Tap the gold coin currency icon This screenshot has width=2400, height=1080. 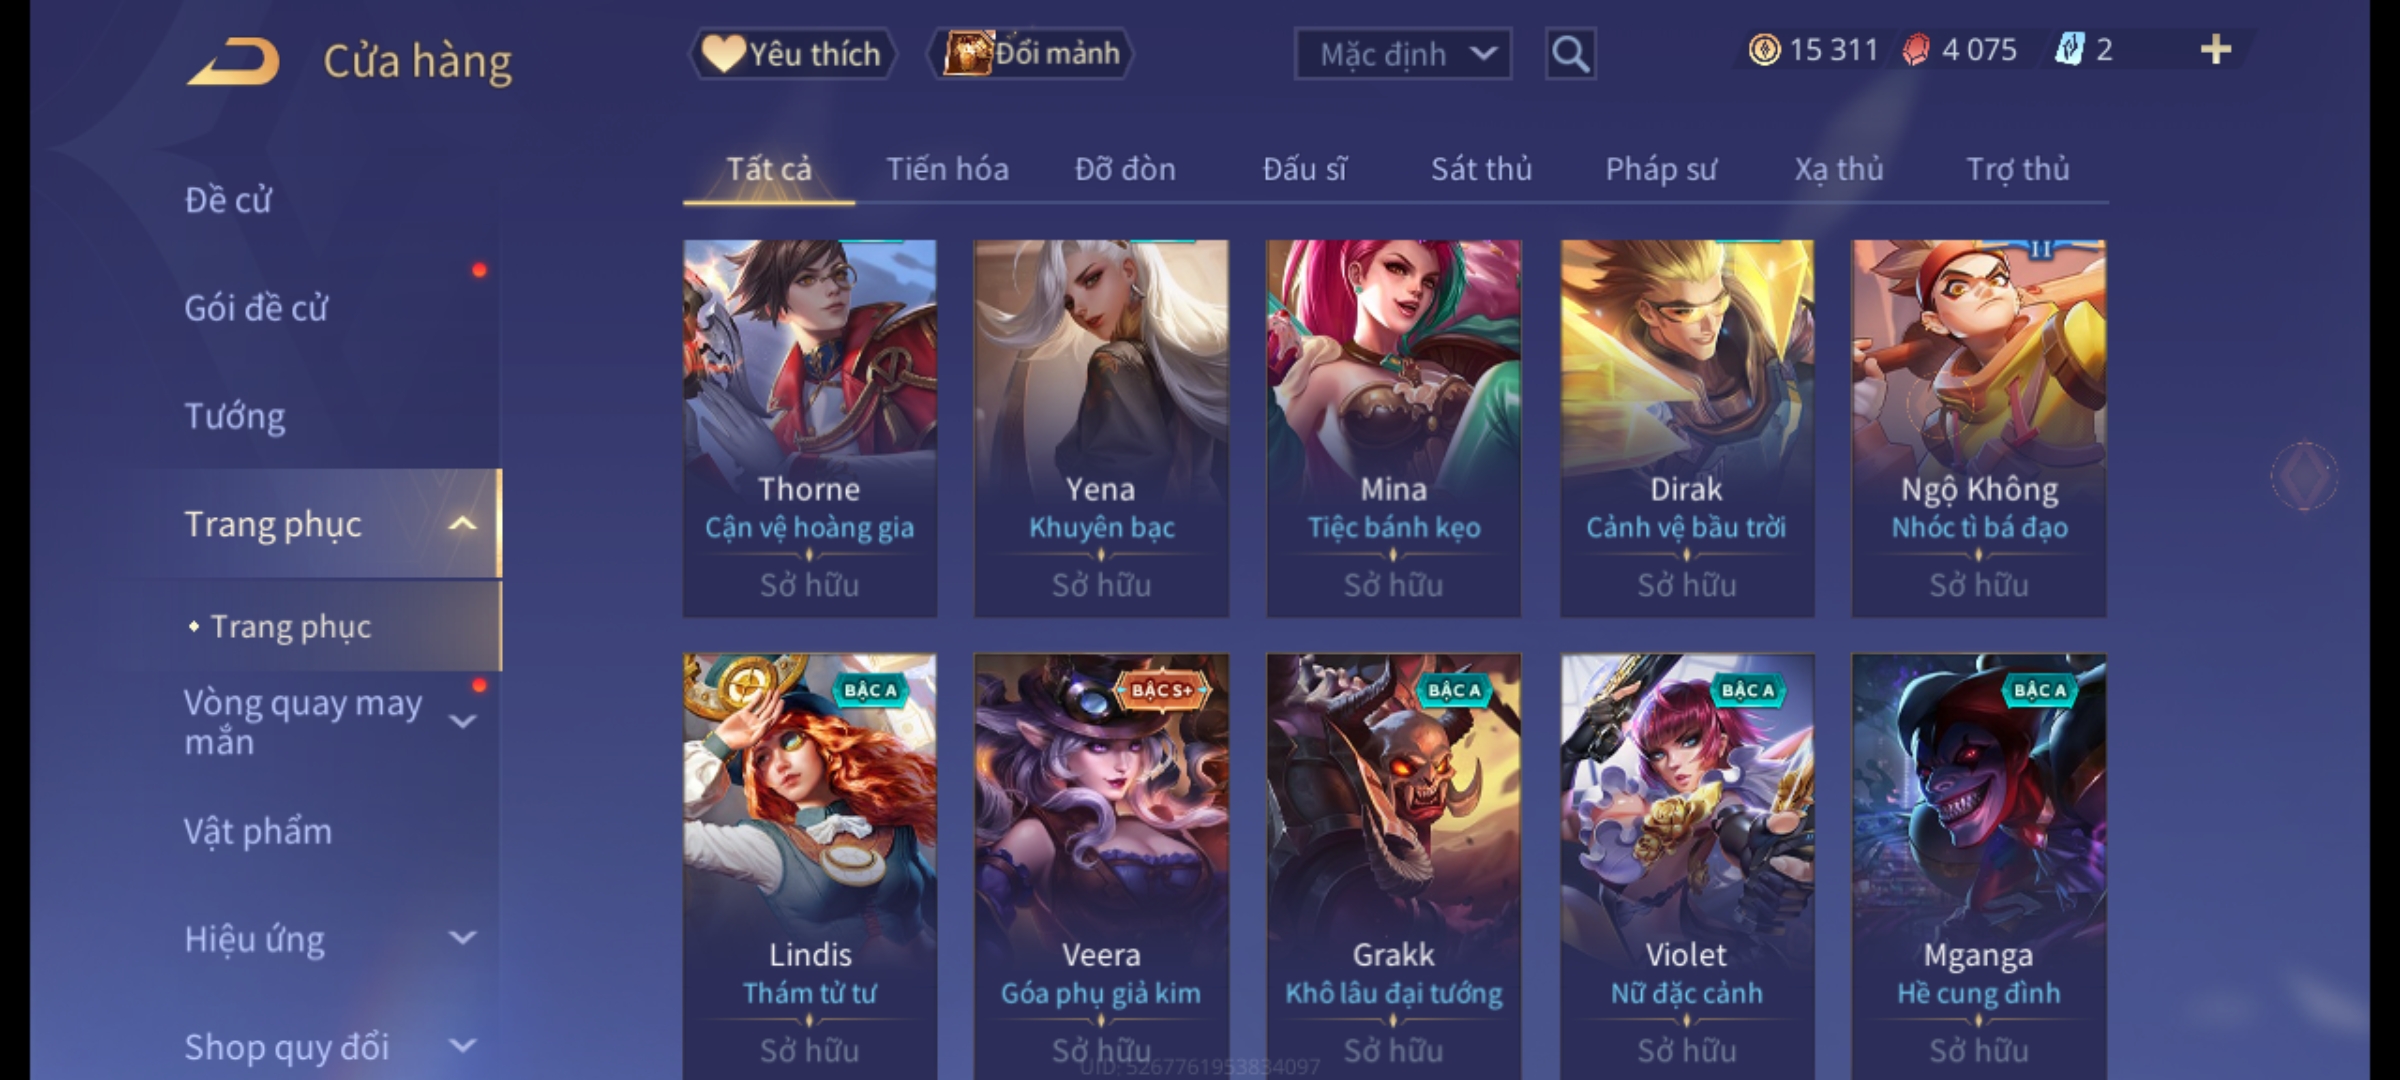(x=1764, y=50)
